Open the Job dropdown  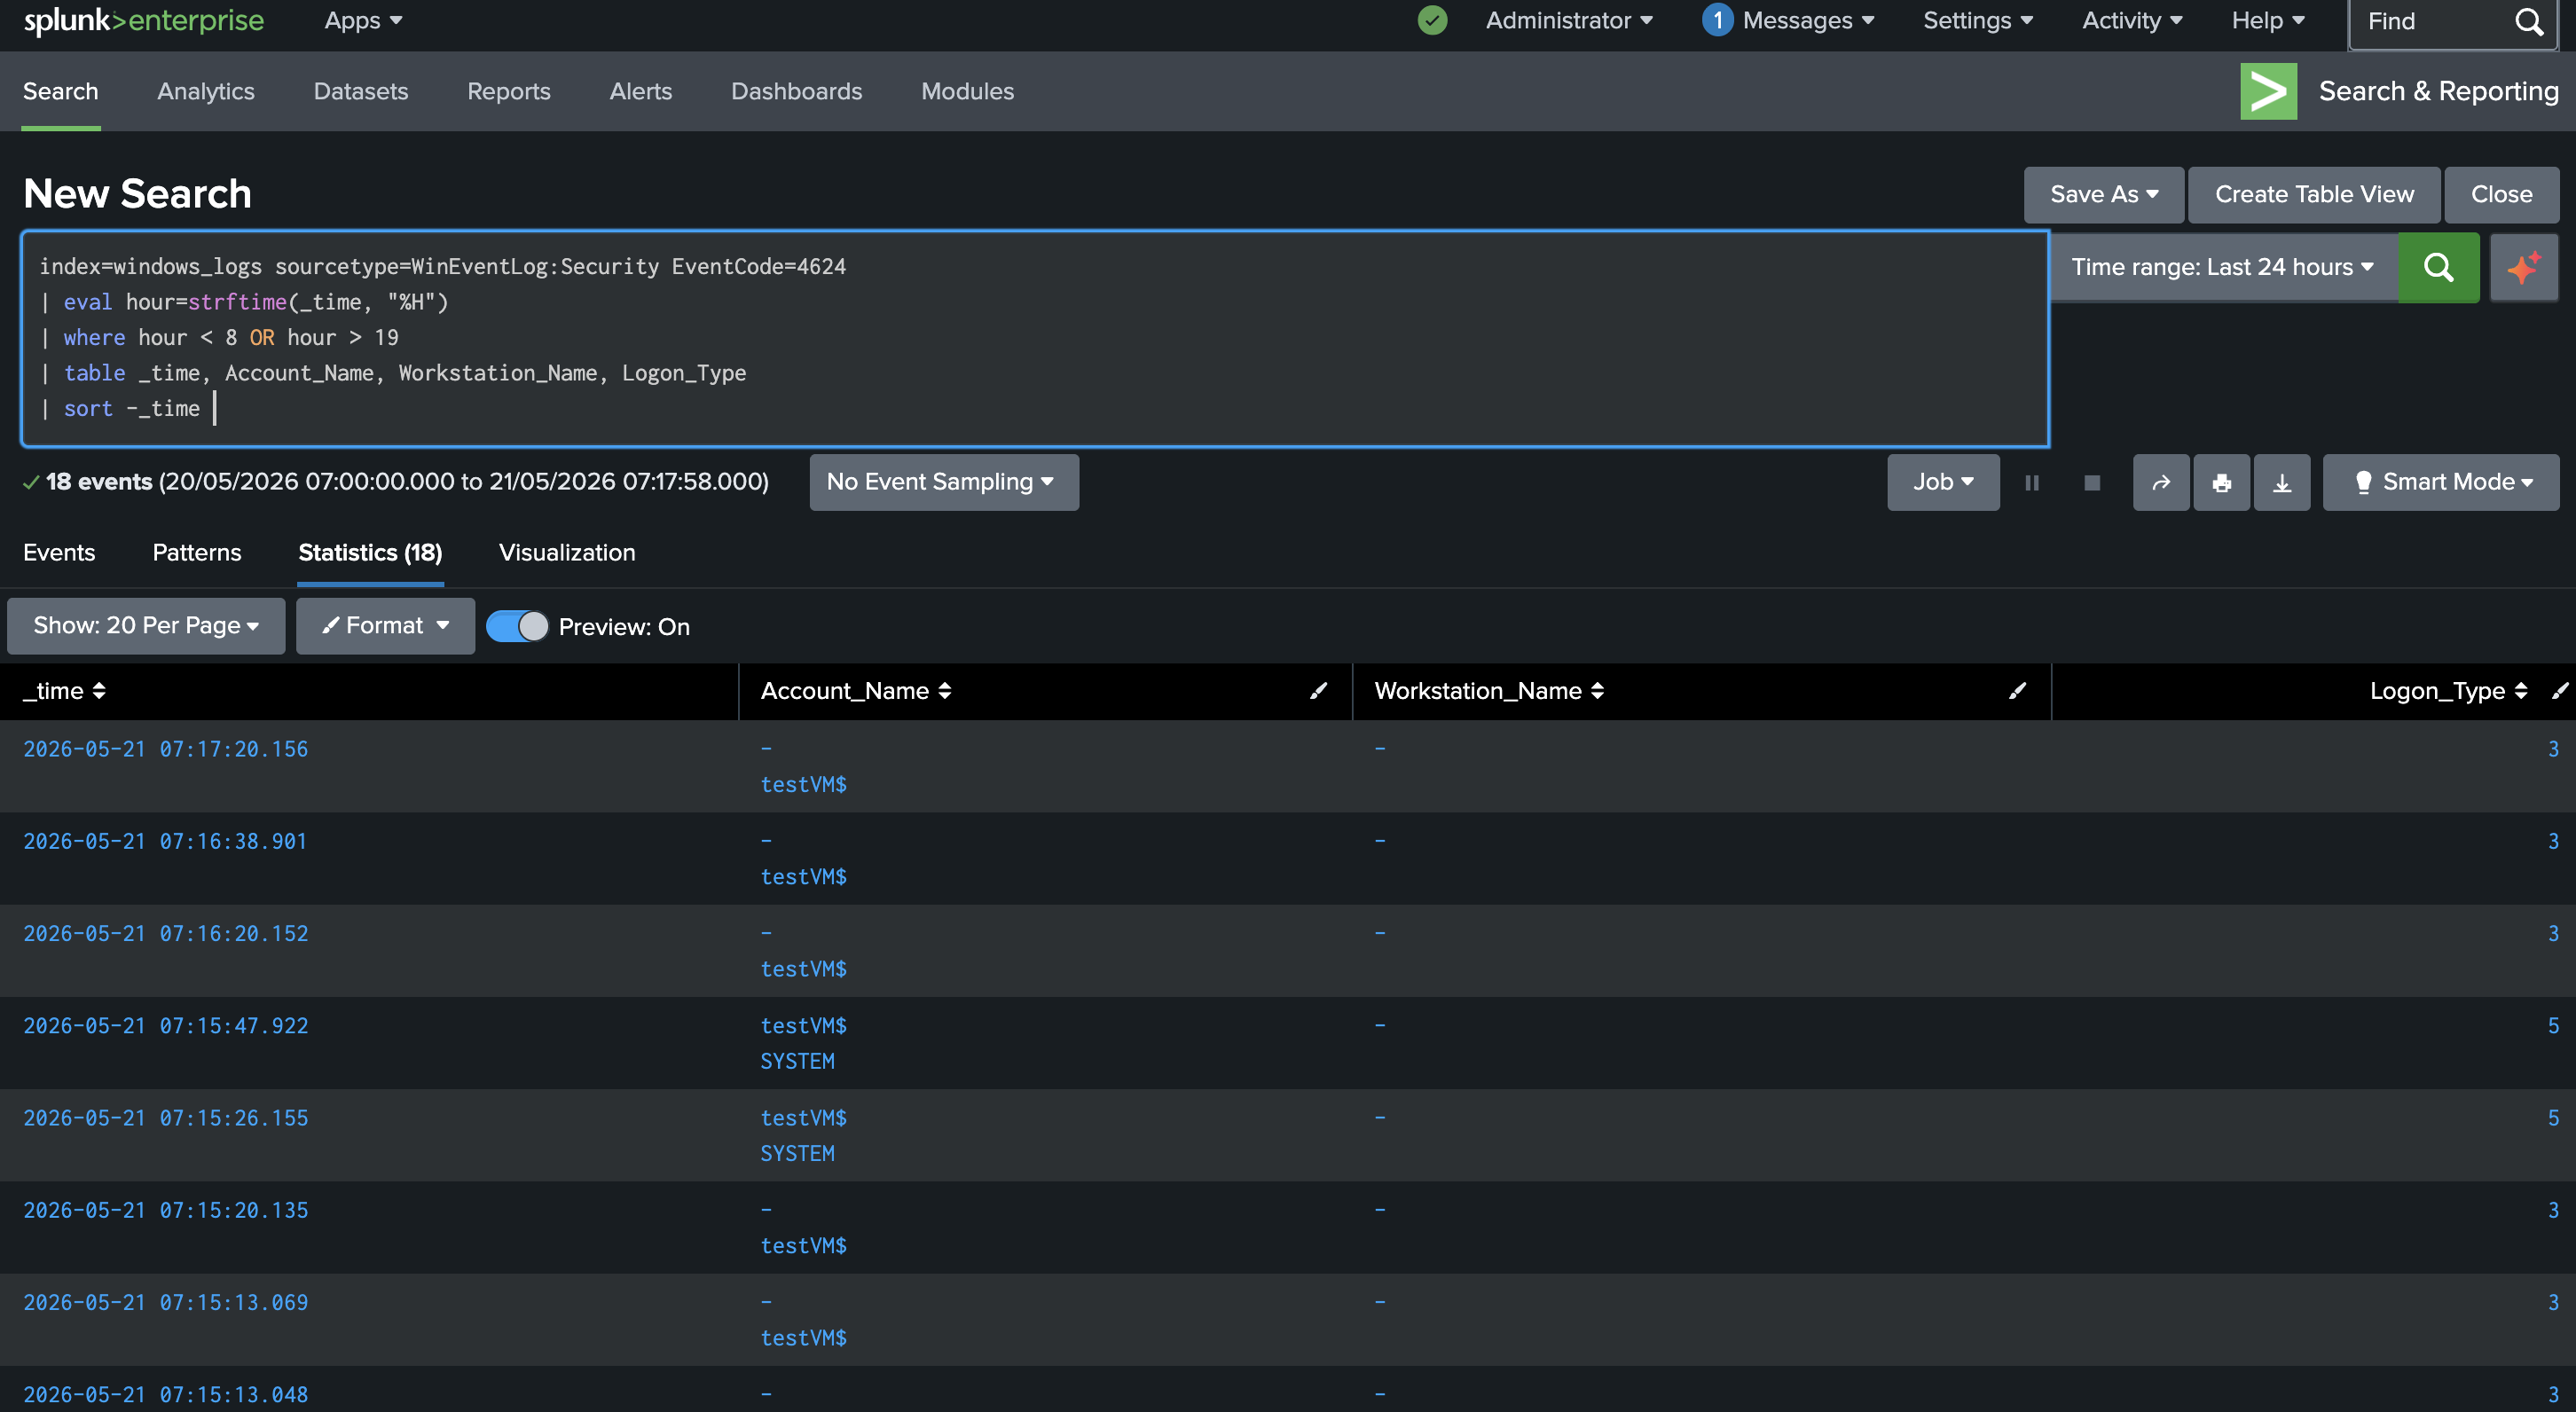1942,483
